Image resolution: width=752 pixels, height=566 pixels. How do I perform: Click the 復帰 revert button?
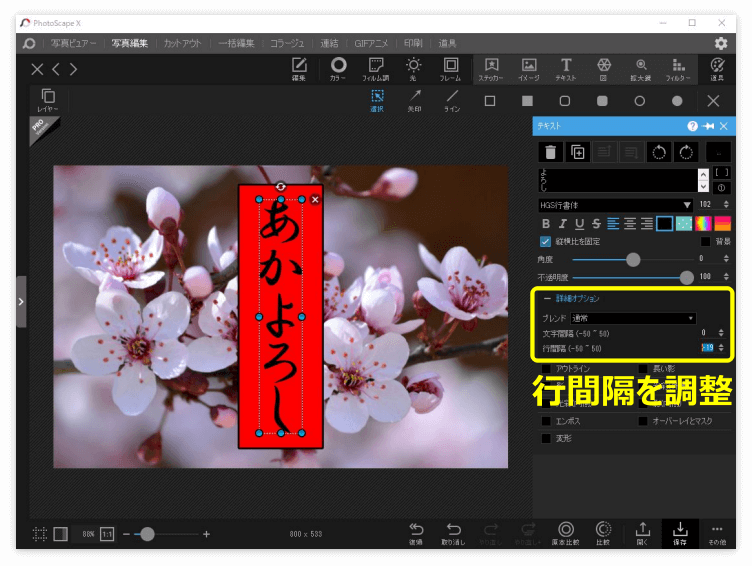point(416,533)
